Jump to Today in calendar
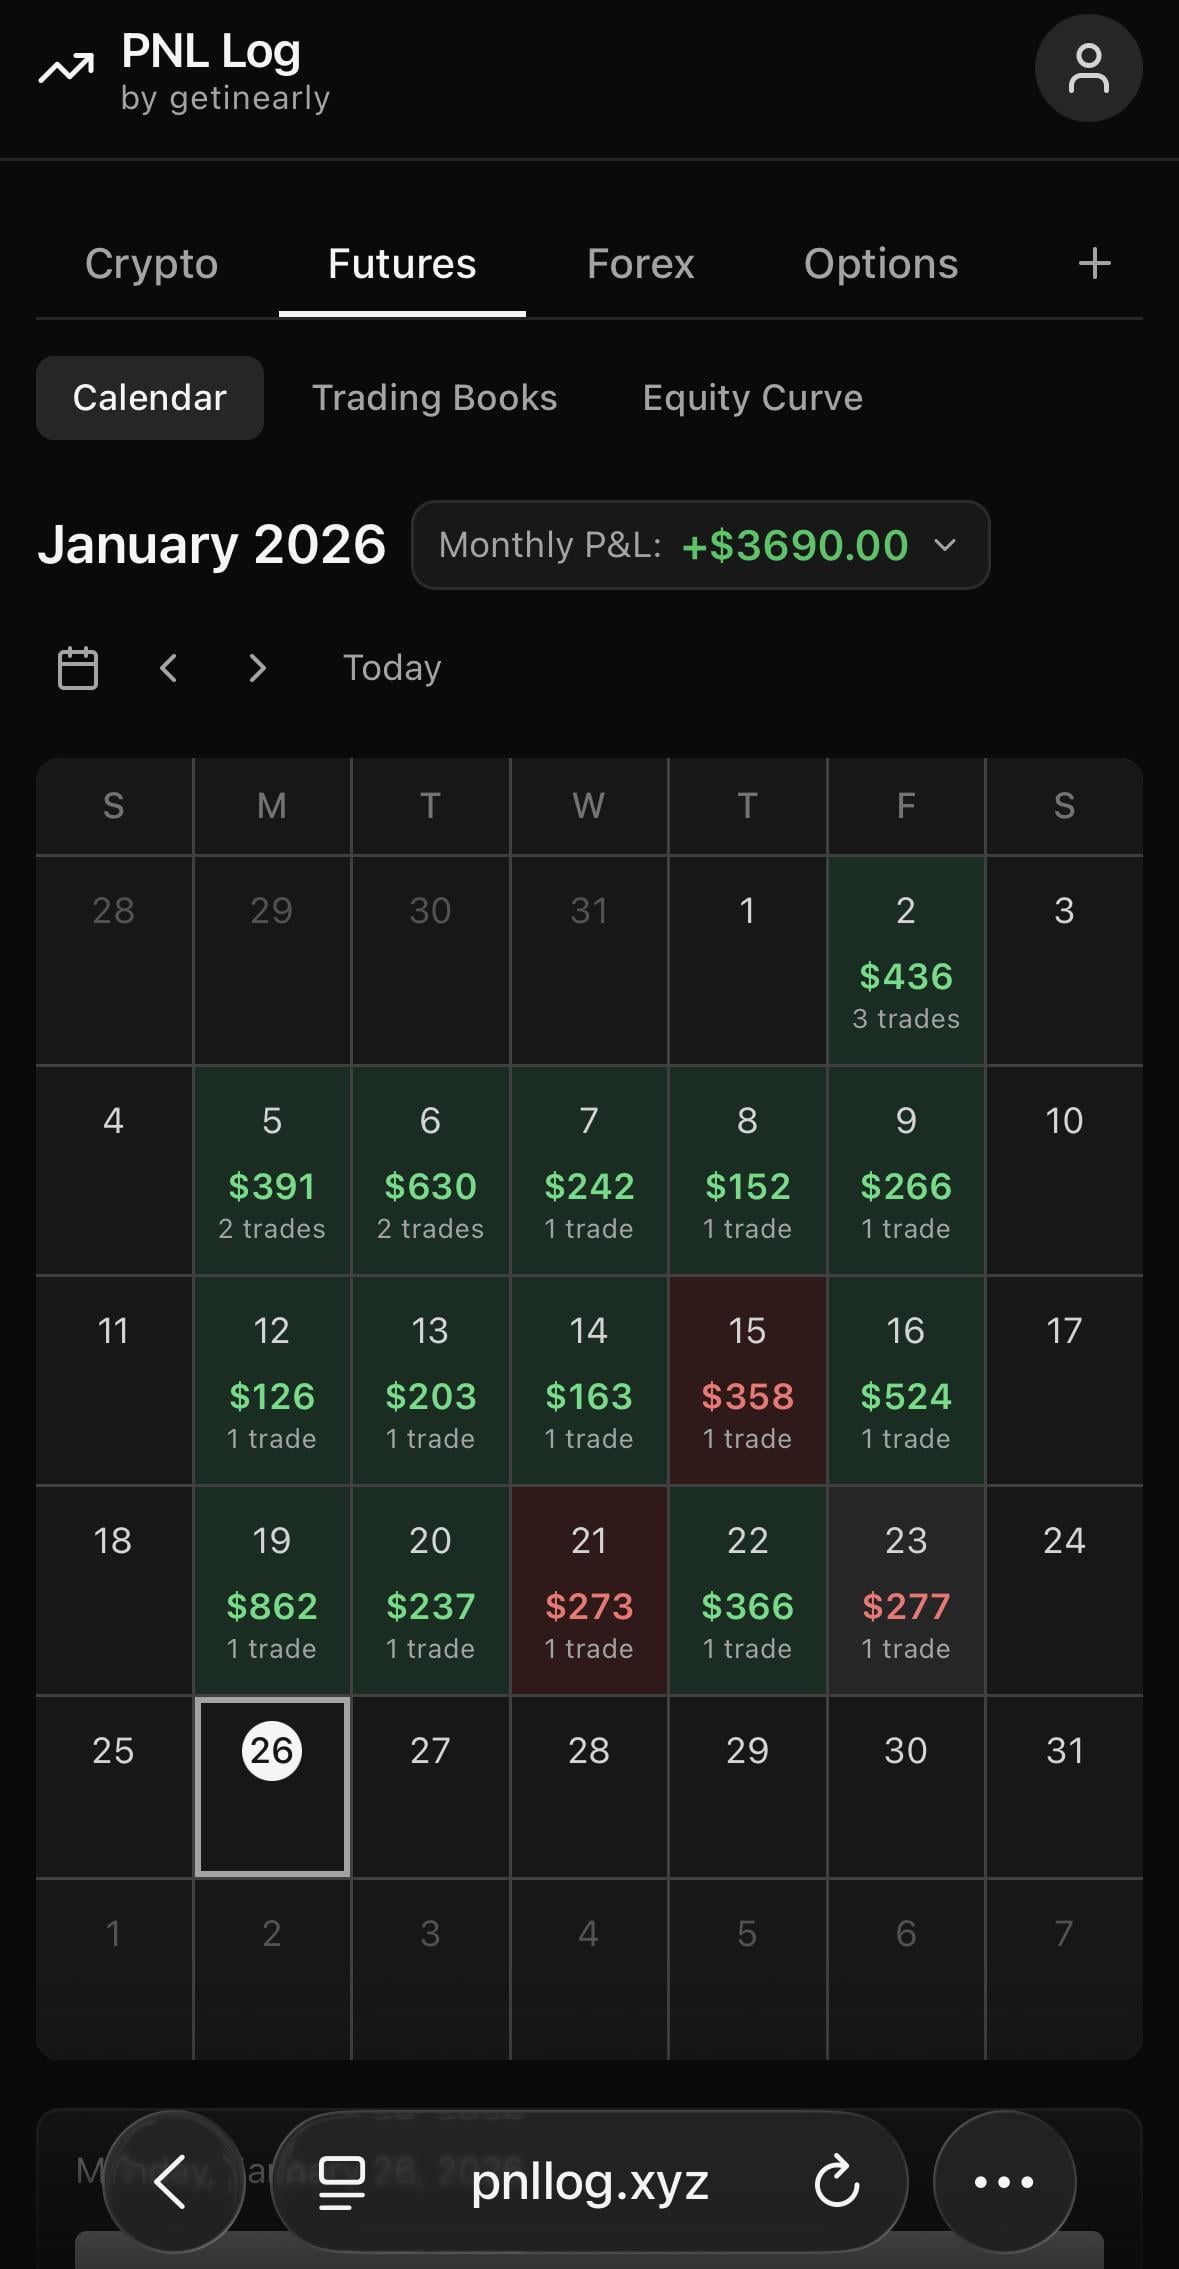Viewport: 1179px width, 2269px height. (392, 668)
